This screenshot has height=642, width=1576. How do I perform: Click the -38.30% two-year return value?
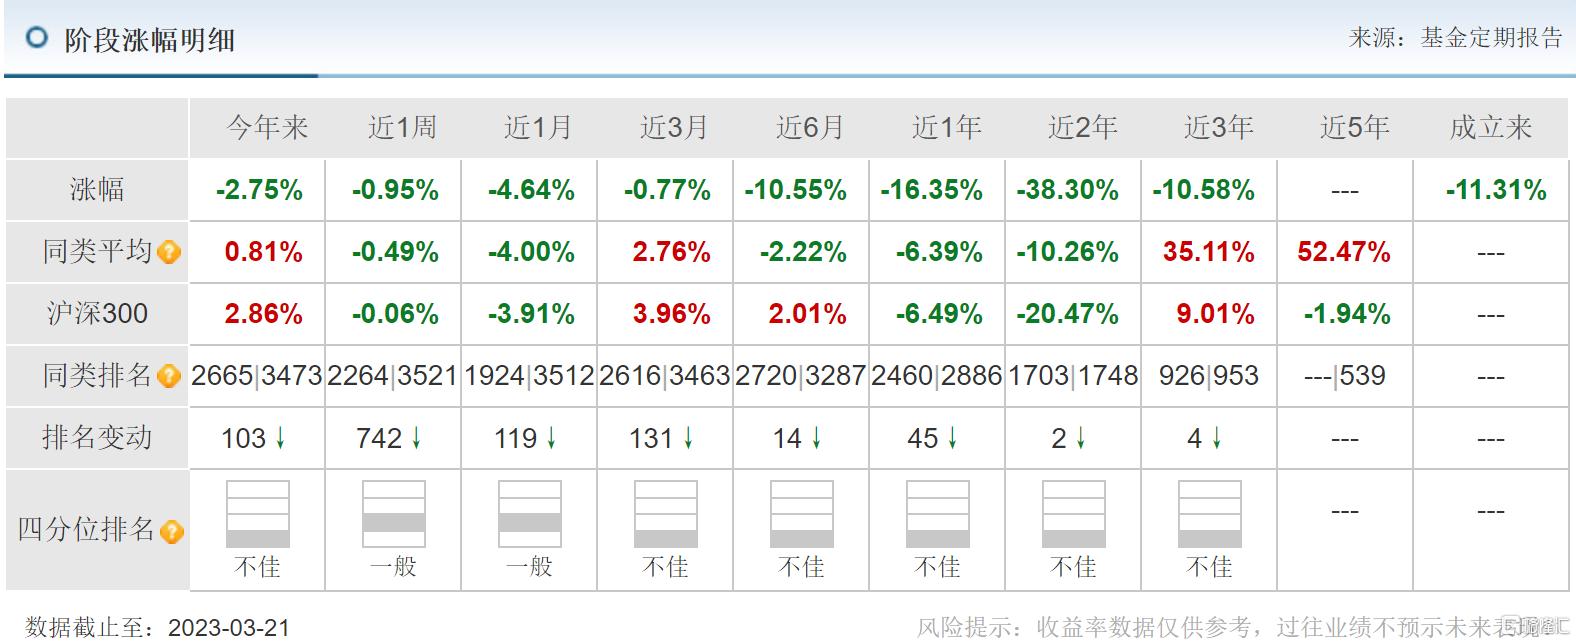[1067, 190]
